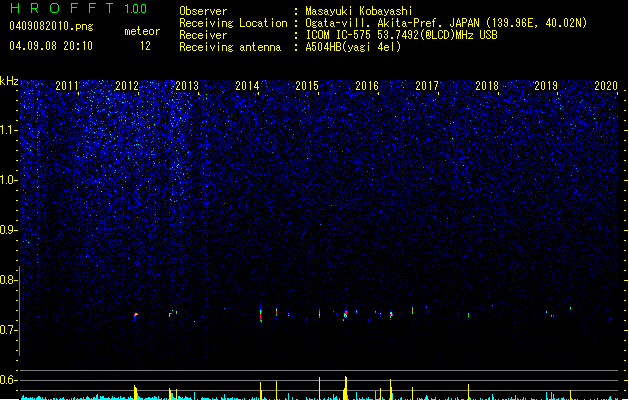Click time marker 2018
This screenshot has height=400, width=629.
487,86
